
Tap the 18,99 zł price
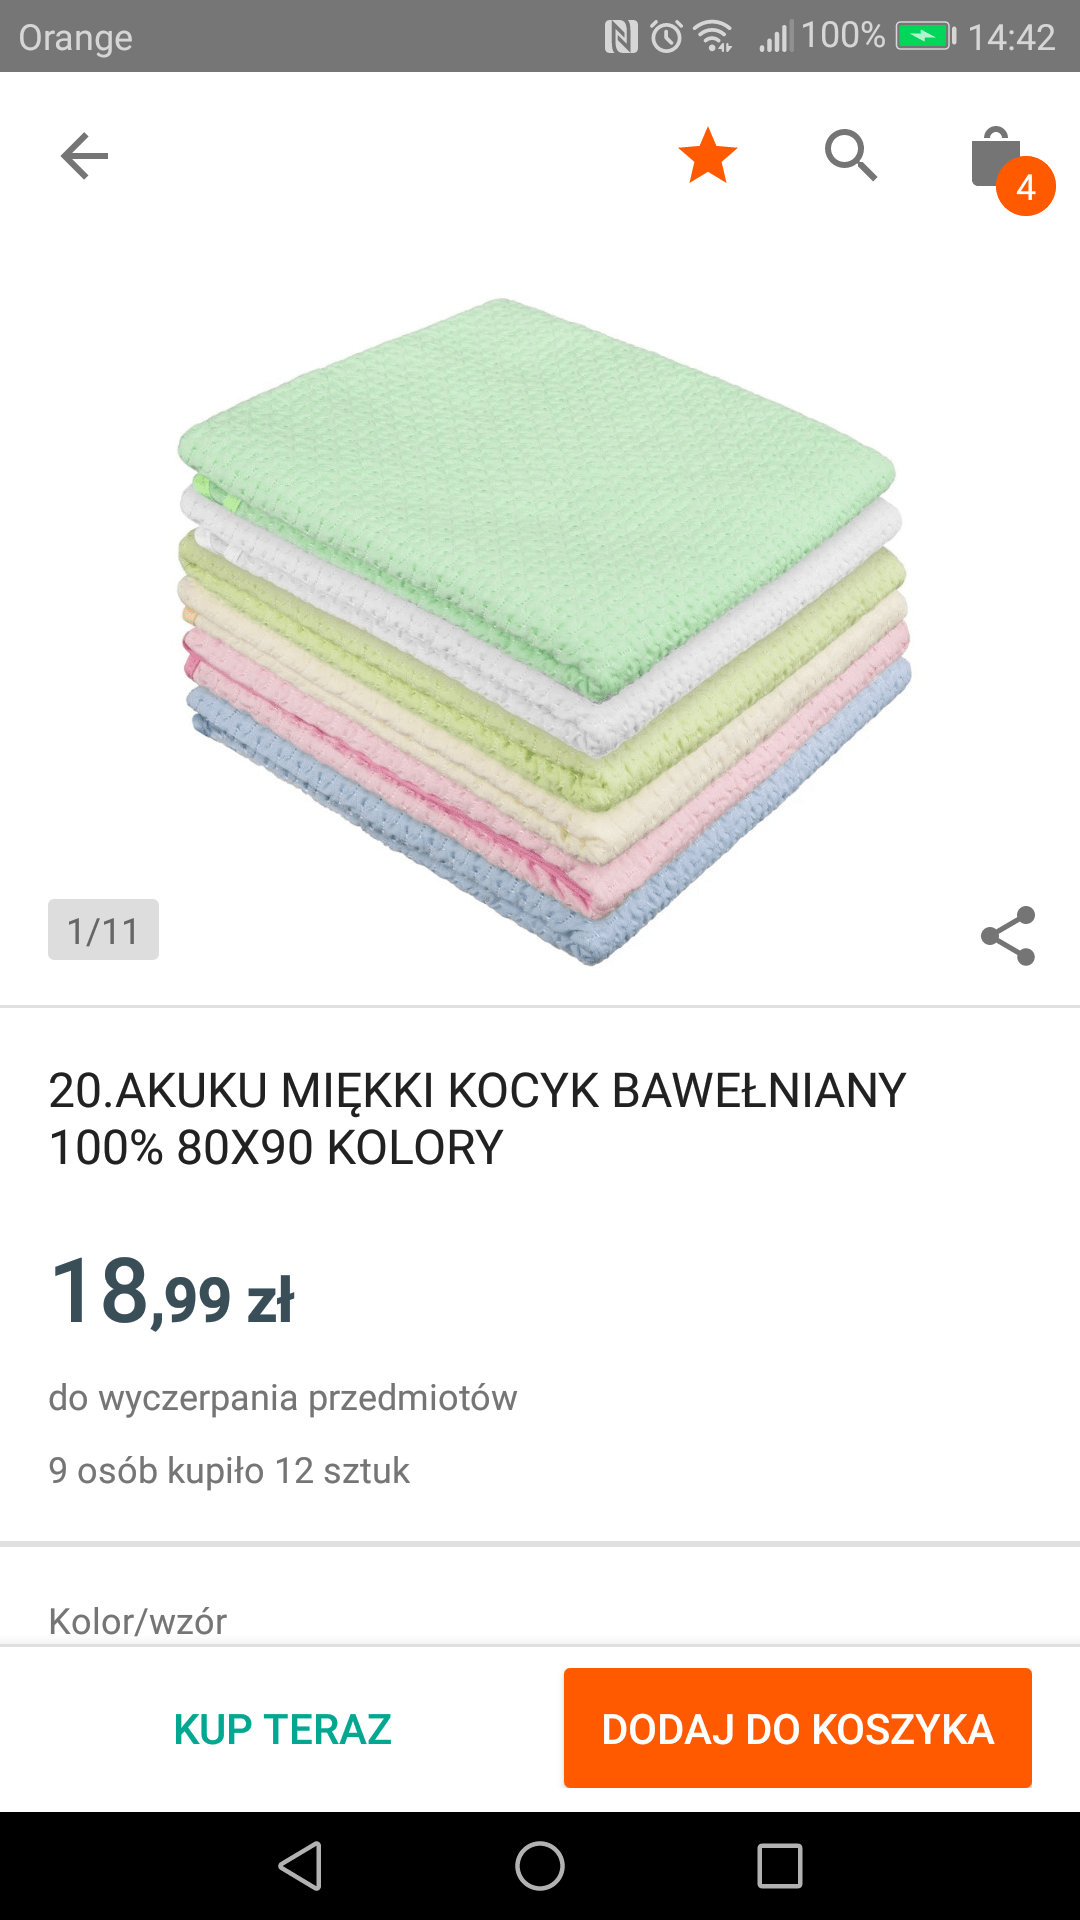[172, 1293]
